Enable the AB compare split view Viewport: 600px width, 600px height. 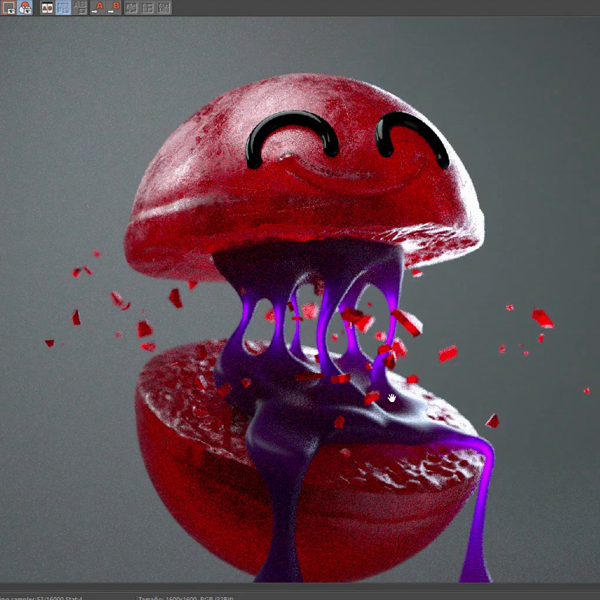[47, 7]
